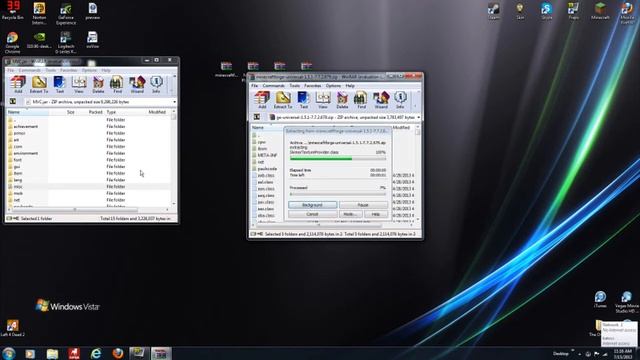Screen dimensions: 640x360
Task: Select GeForce Experience desktop icon
Action: point(66,13)
